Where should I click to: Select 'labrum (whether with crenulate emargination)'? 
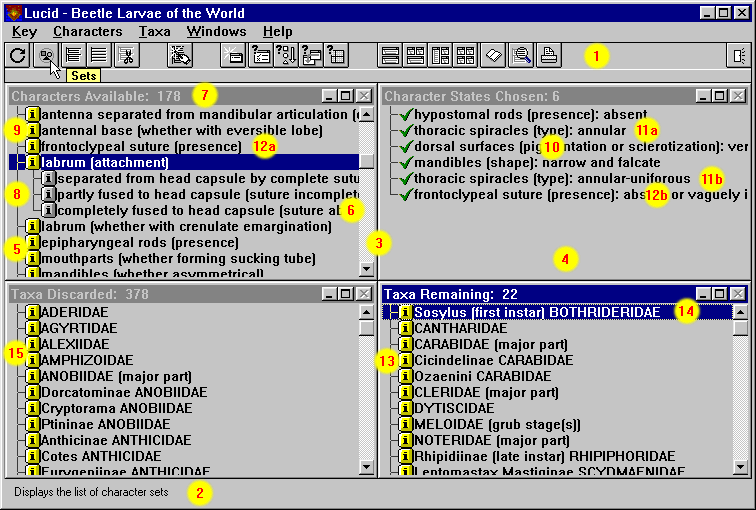coord(187,226)
